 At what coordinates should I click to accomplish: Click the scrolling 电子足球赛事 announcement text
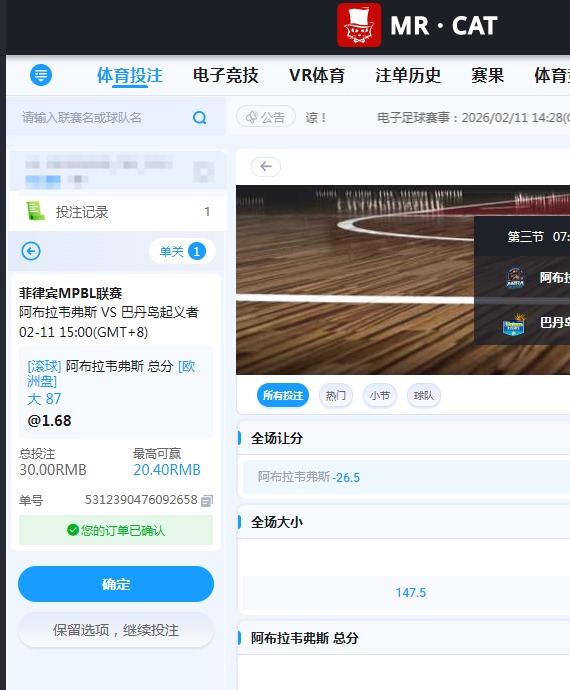[x=473, y=117]
